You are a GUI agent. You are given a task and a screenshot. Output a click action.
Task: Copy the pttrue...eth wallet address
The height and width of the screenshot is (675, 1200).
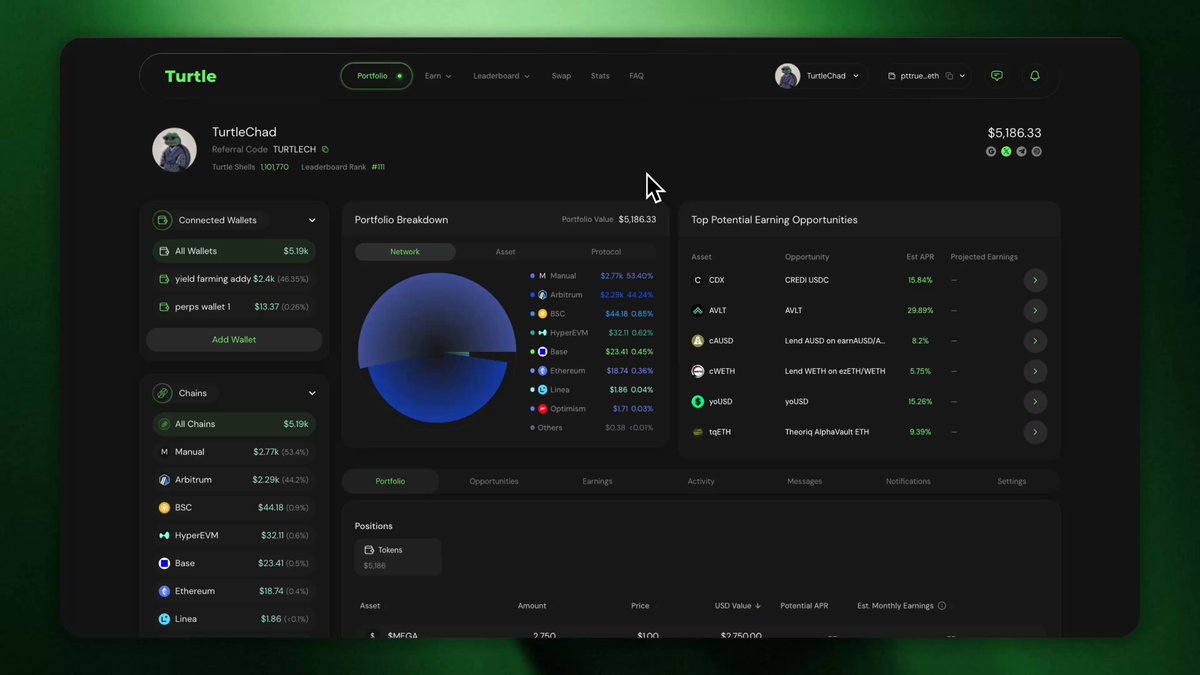click(949, 76)
